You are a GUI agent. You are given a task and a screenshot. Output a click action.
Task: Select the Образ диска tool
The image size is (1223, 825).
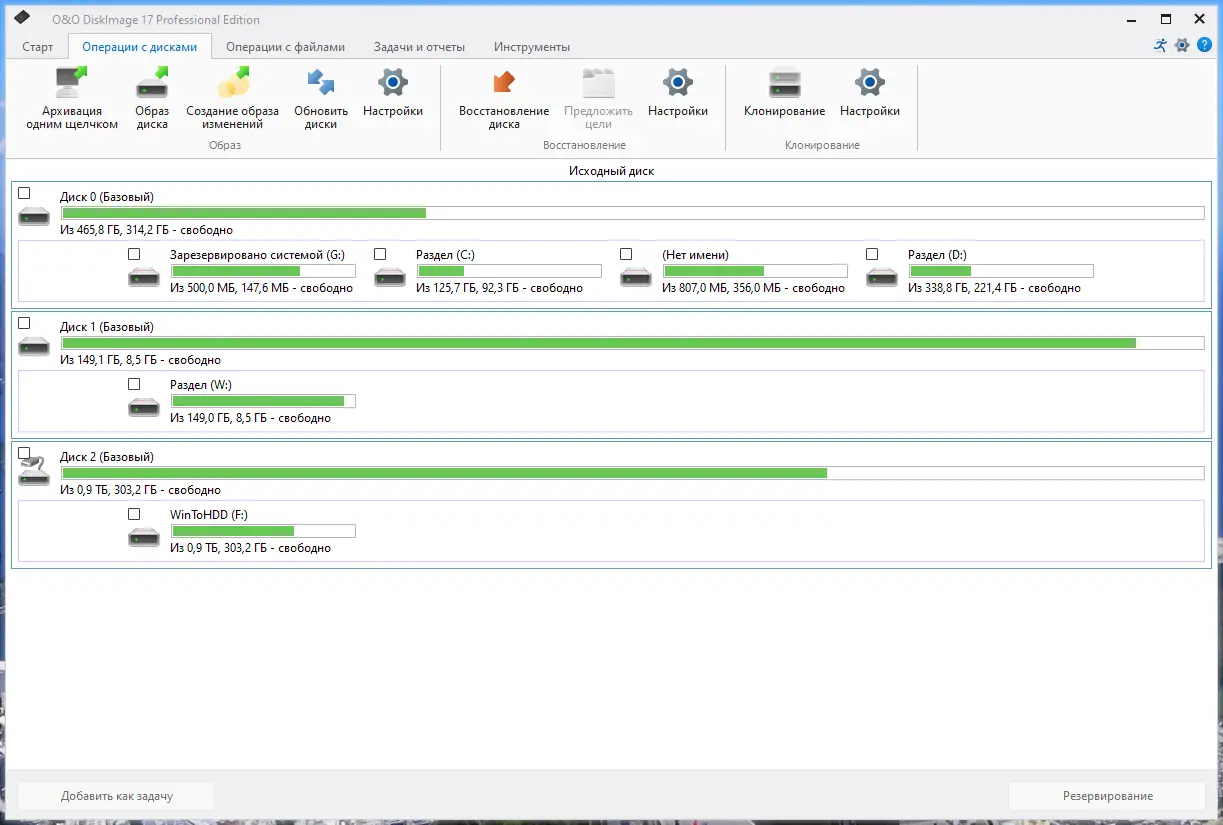point(152,83)
